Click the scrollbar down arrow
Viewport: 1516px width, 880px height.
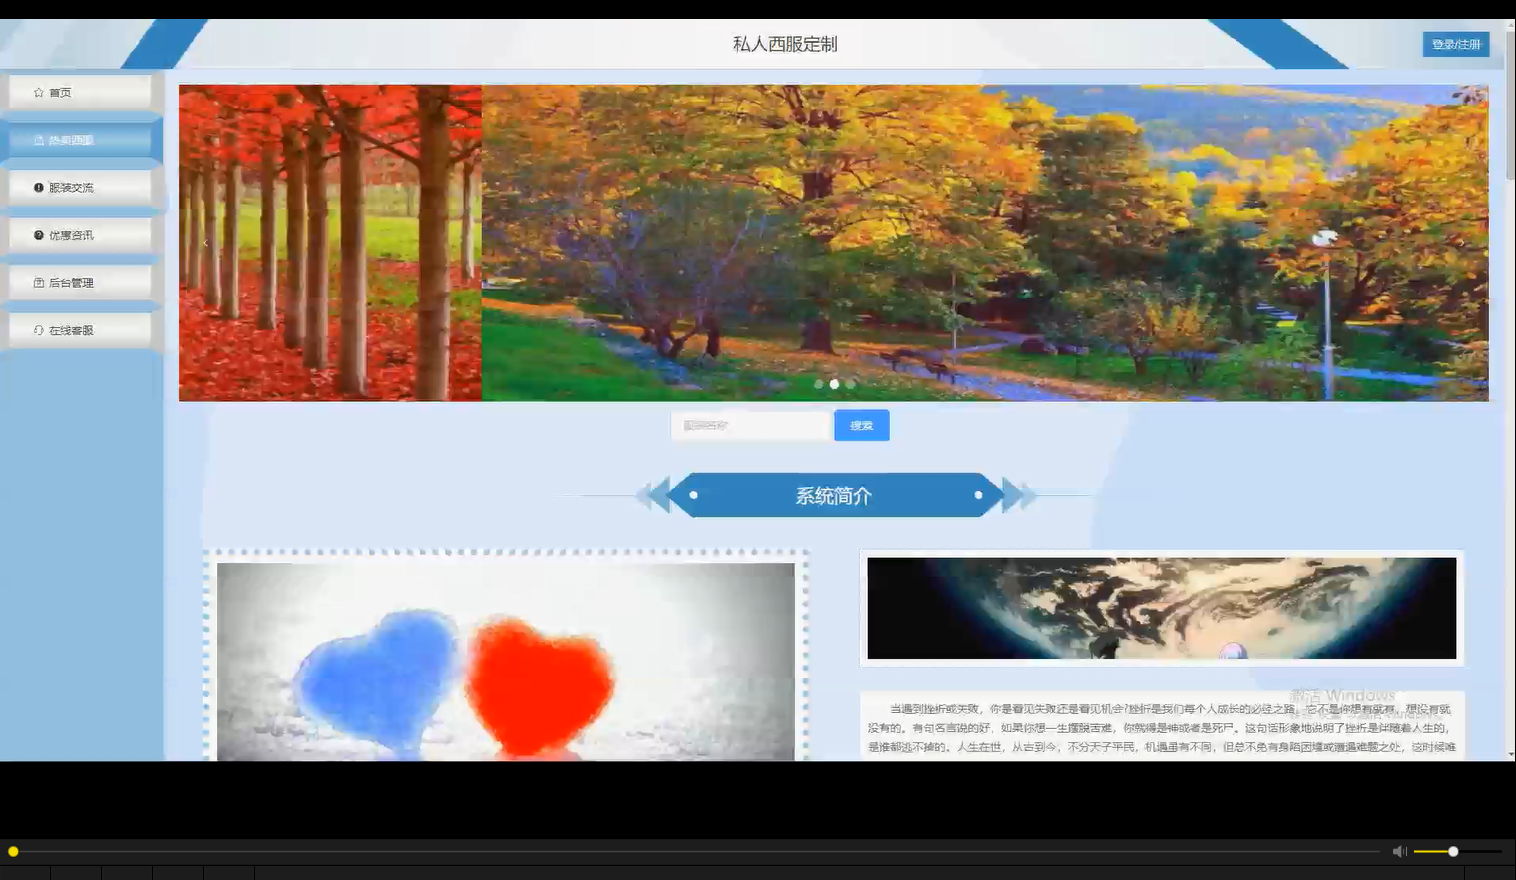[1510, 754]
